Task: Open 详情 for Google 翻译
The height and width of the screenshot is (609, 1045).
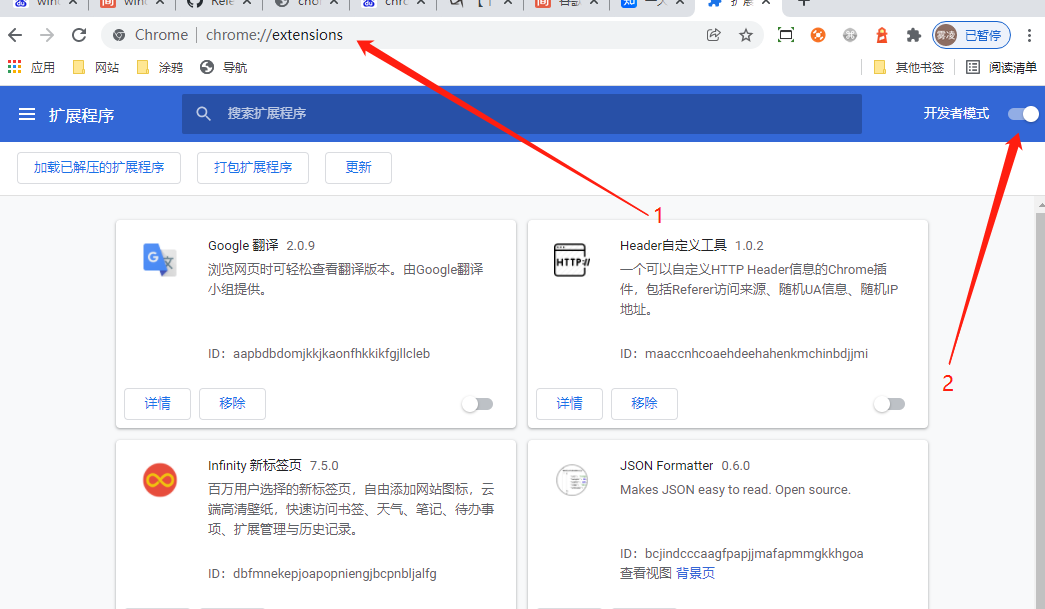Action: 157,403
